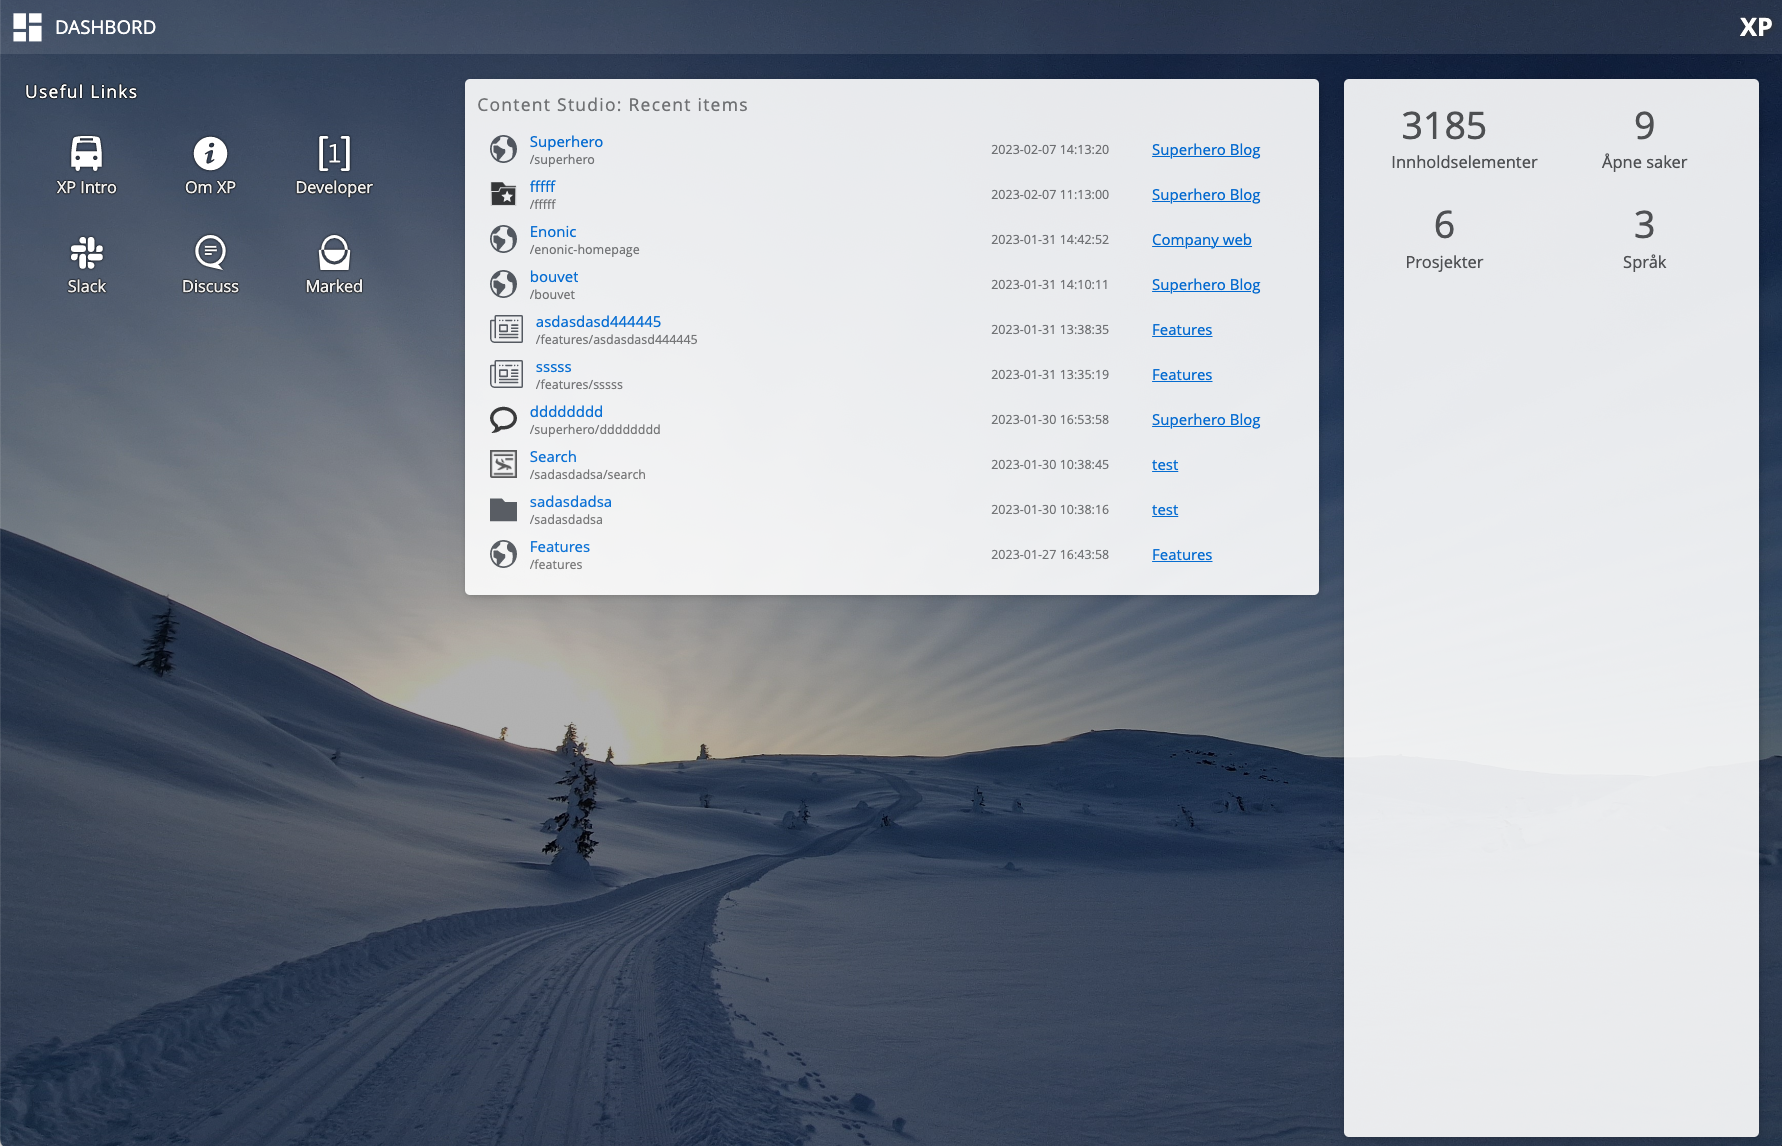
Task: Open Superhero Blog project in bouvet row
Action: (1205, 284)
